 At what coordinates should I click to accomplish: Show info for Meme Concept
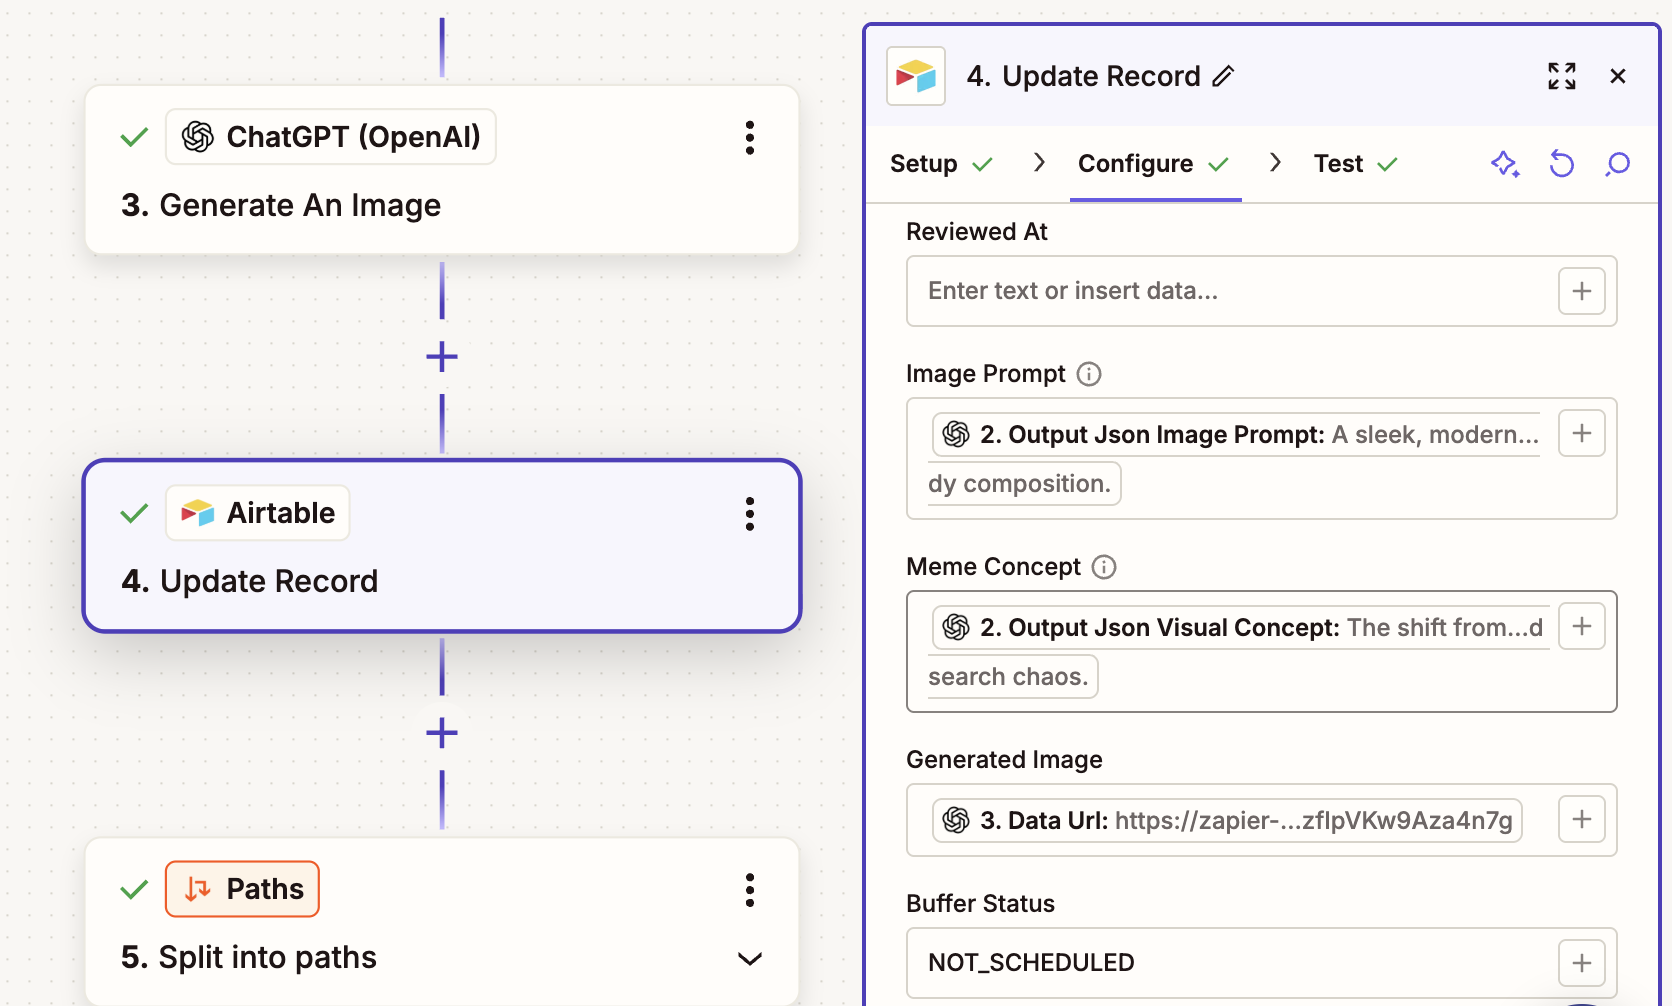[1104, 567]
